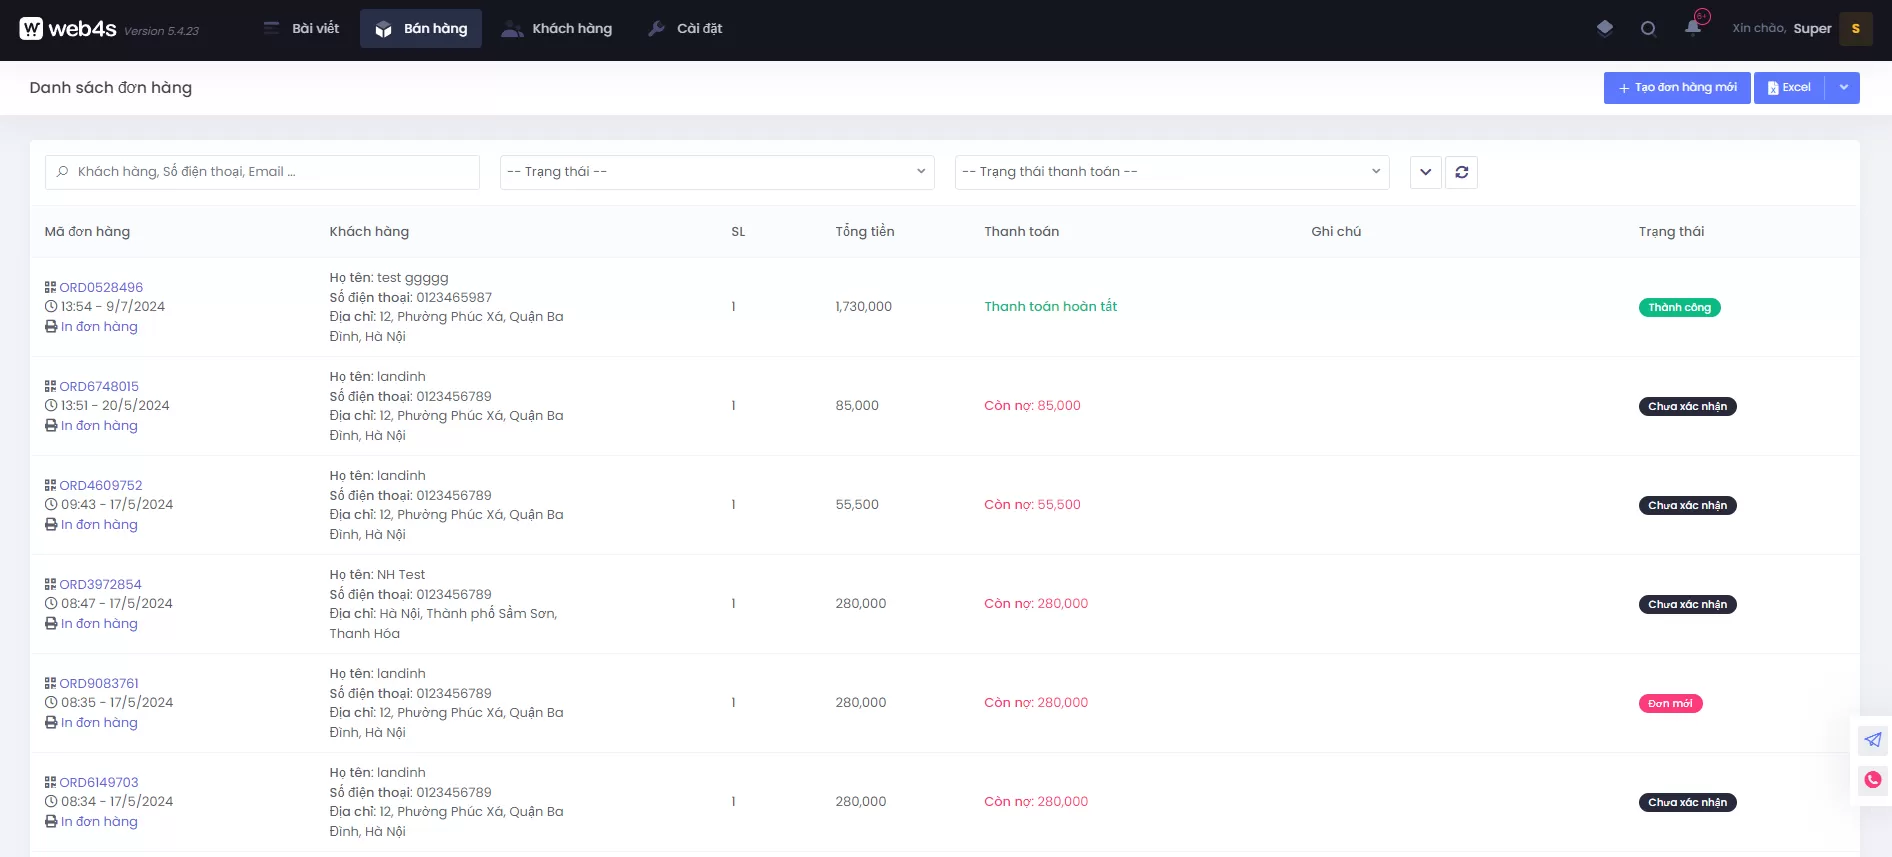Click the paper plane floating icon

[1872, 740]
